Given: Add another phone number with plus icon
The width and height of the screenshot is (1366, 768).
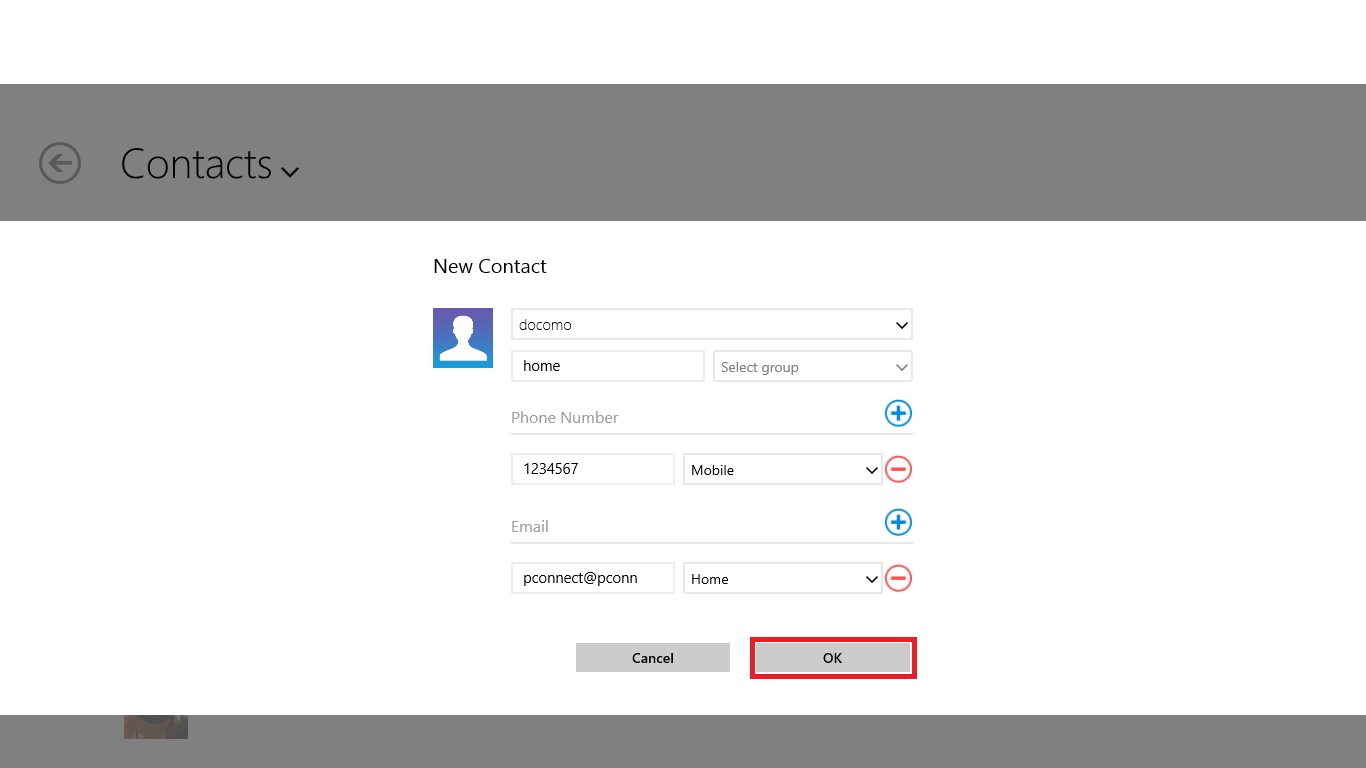Looking at the screenshot, I should coord(898,413).
